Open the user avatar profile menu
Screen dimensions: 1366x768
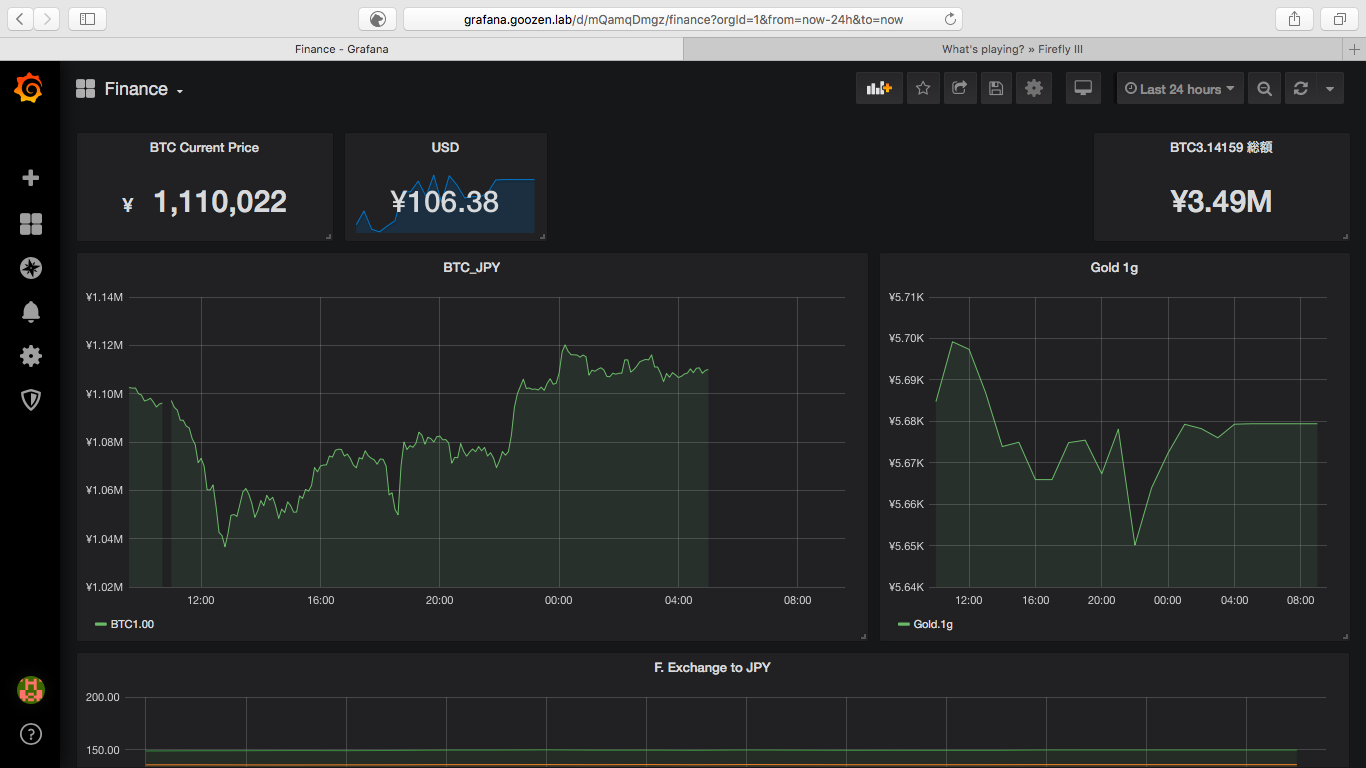pos(31,689)
